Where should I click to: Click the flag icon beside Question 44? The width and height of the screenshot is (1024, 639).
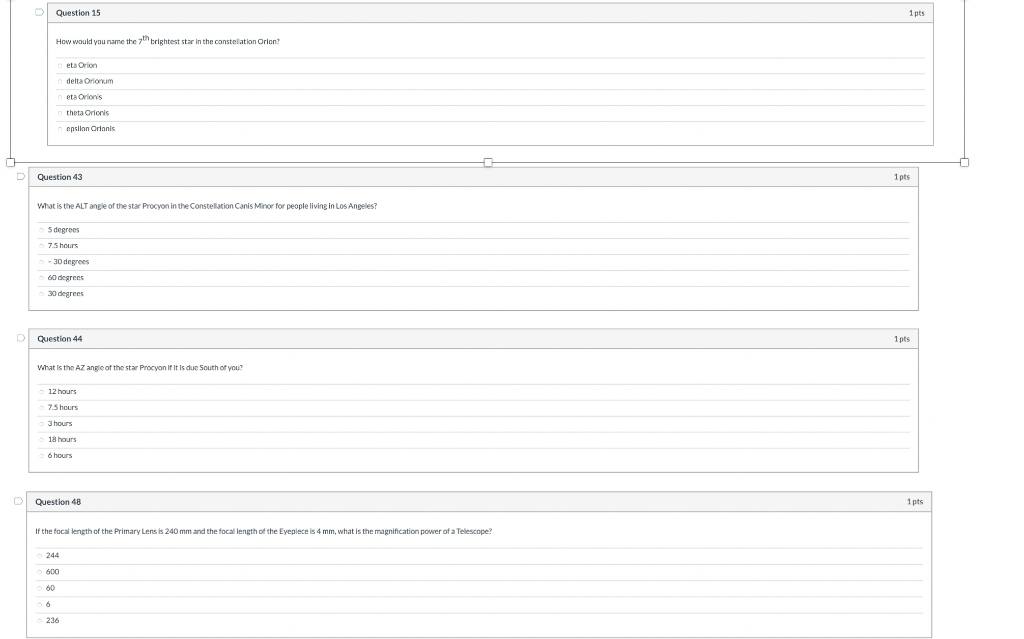pos(21,338)
